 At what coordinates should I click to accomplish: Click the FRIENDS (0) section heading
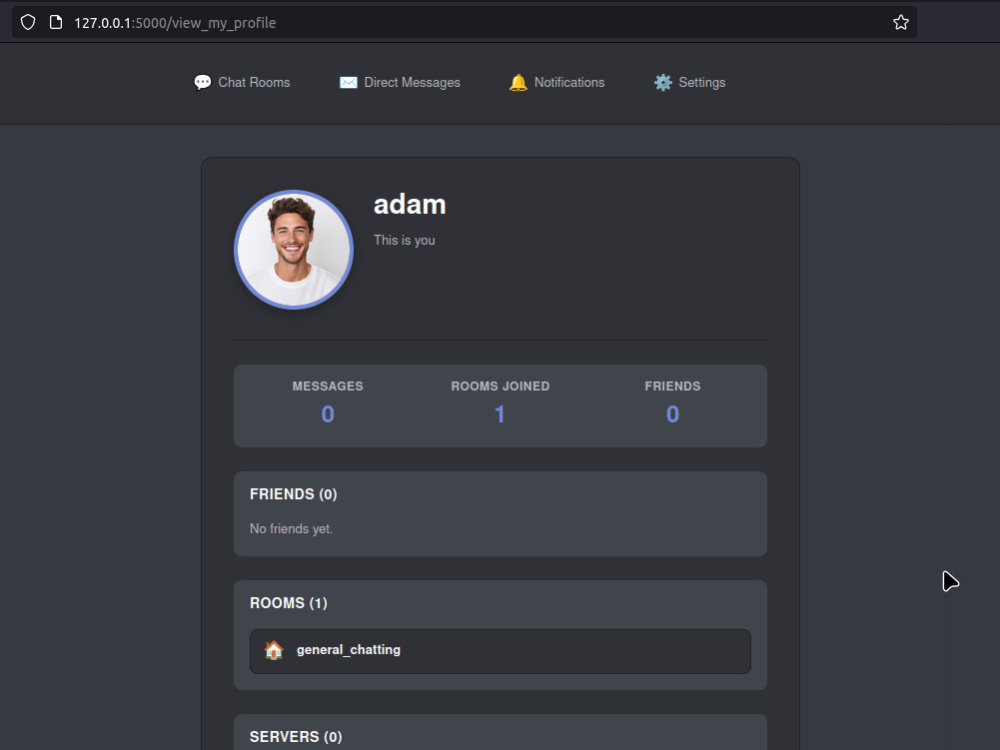[293, 494]
